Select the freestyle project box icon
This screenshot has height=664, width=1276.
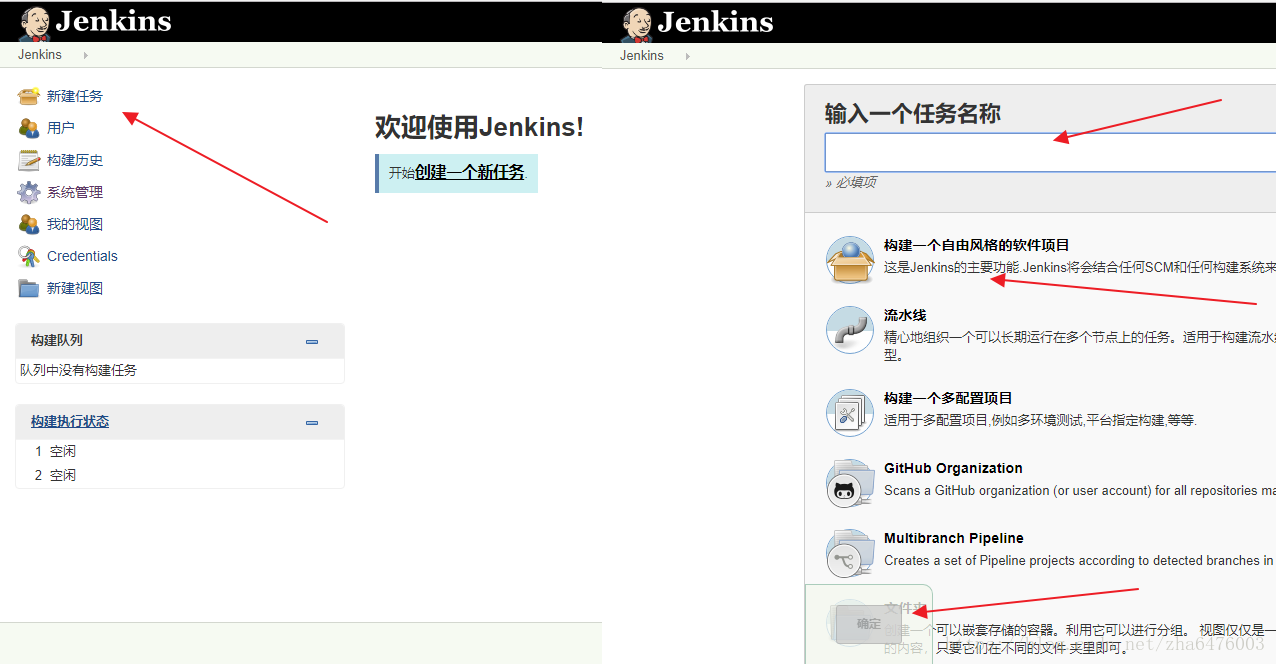[850, 260]
